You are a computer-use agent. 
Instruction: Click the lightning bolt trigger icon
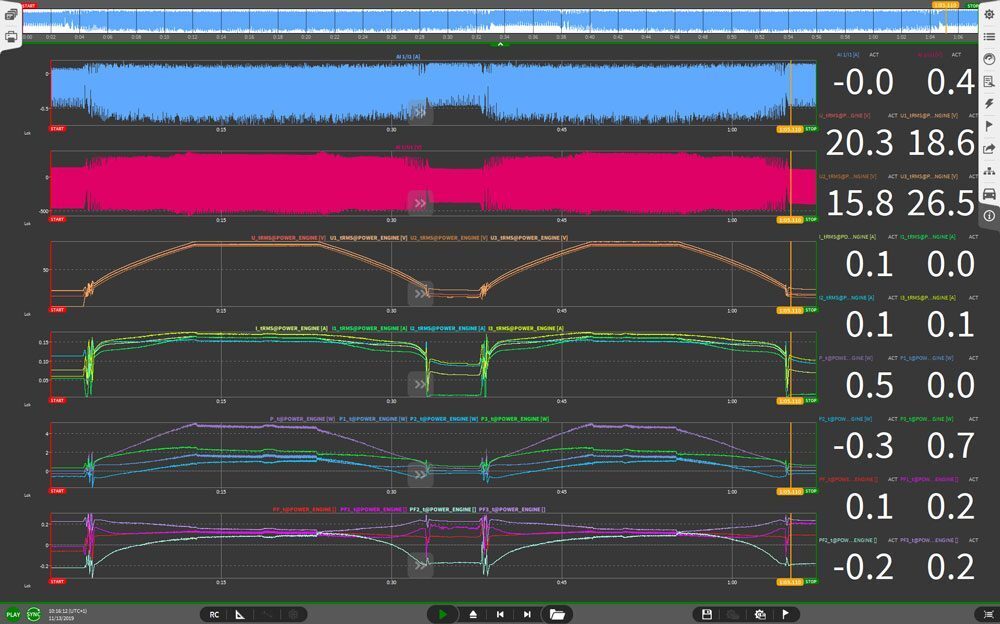click(x=988, y=103)
